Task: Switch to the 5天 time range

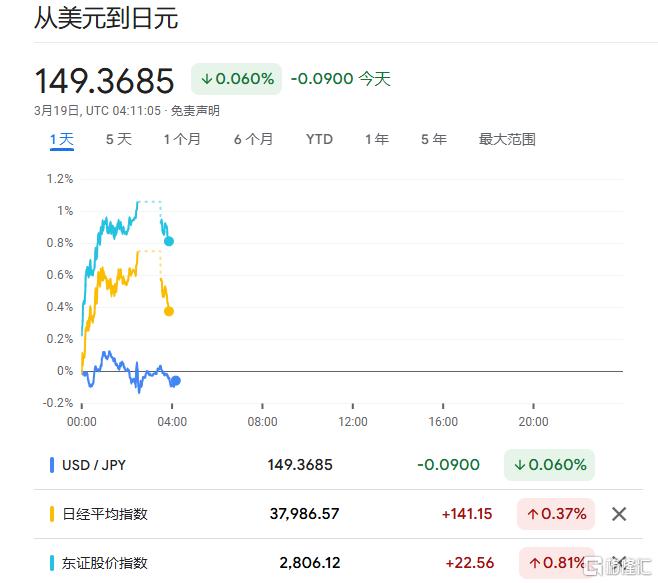Action: point(118,139)
